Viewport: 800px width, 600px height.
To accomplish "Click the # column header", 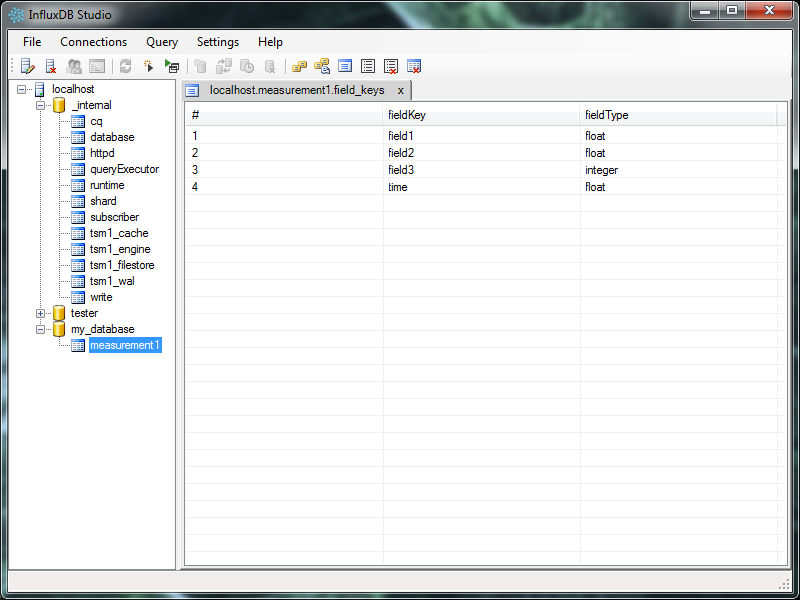I will pyautogui.click(x=285, y=115).
